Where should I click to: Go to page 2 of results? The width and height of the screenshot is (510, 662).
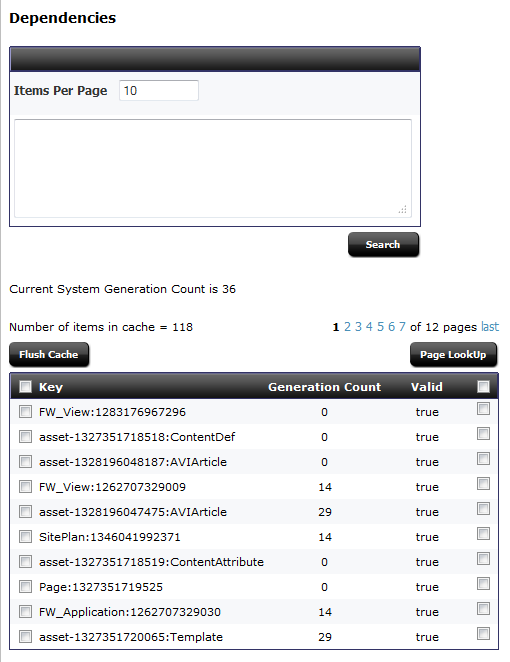[x=347, y=327]
